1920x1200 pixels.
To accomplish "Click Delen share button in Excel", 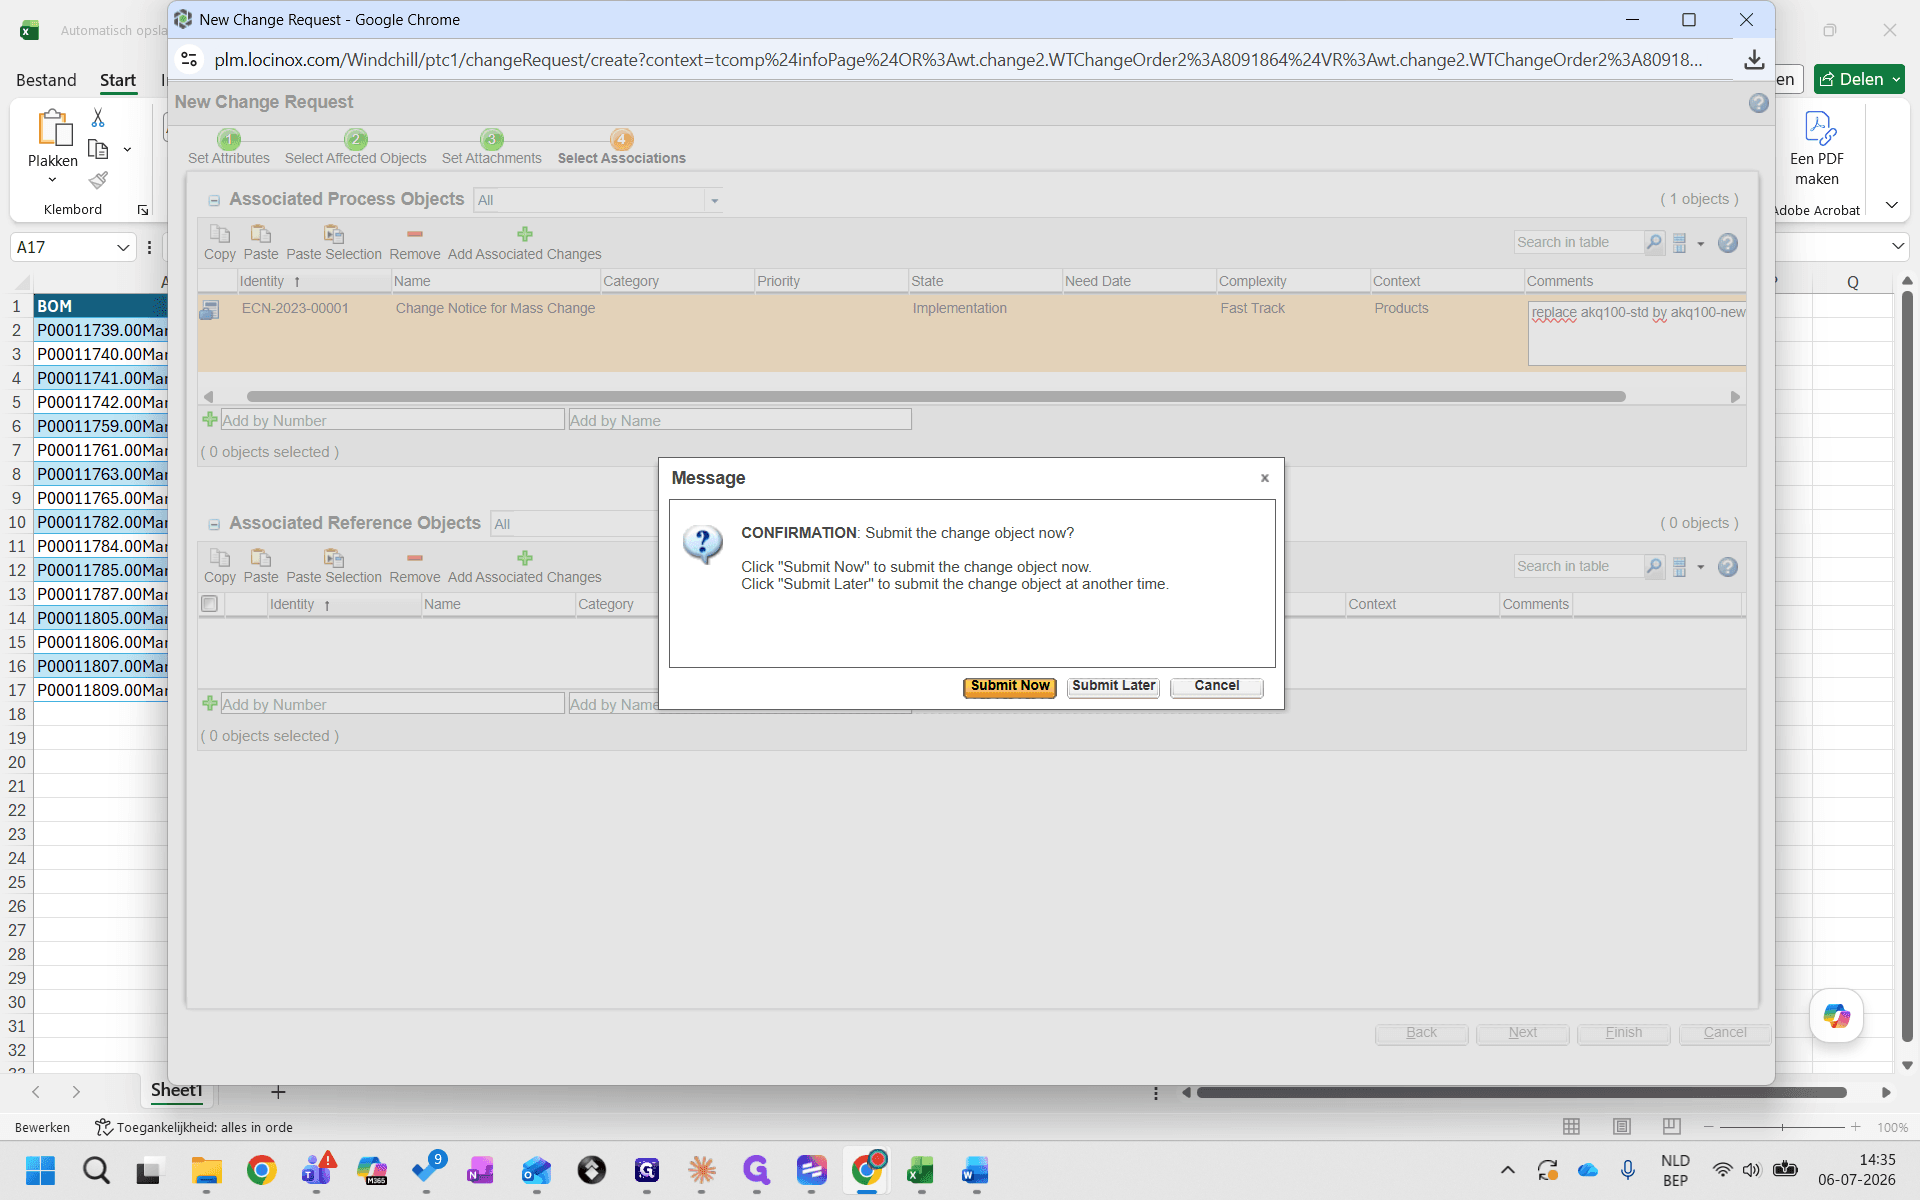I will coord(1859,79).
